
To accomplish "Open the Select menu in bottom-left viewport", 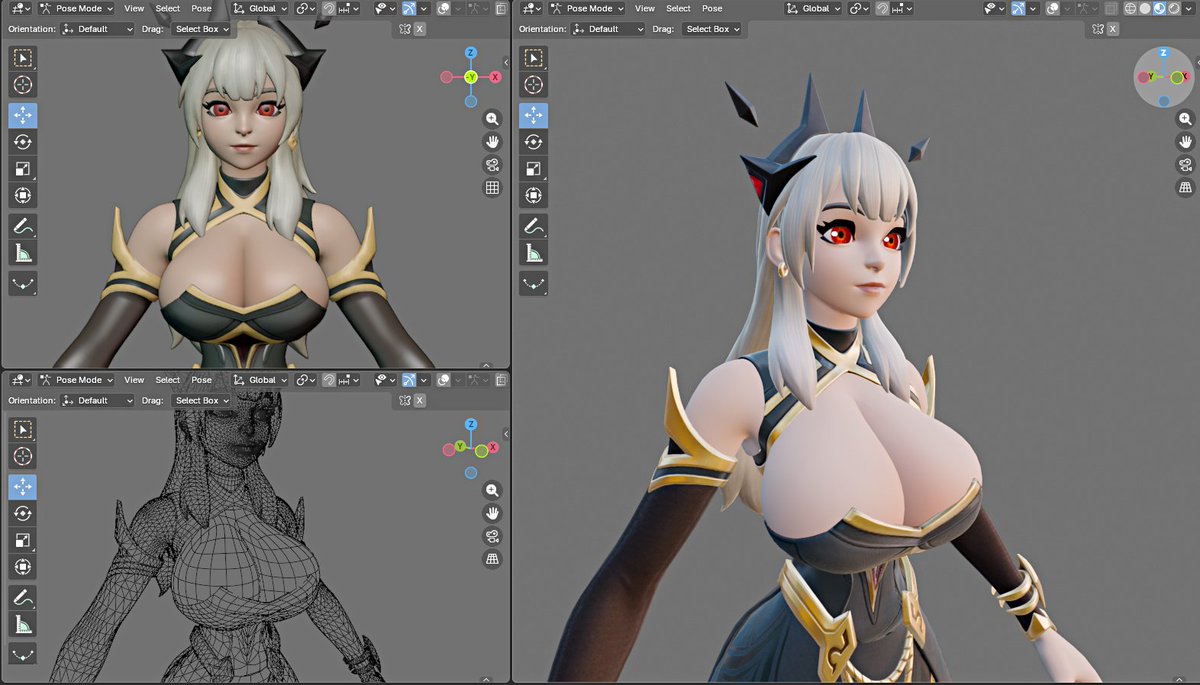I will 168,380.
